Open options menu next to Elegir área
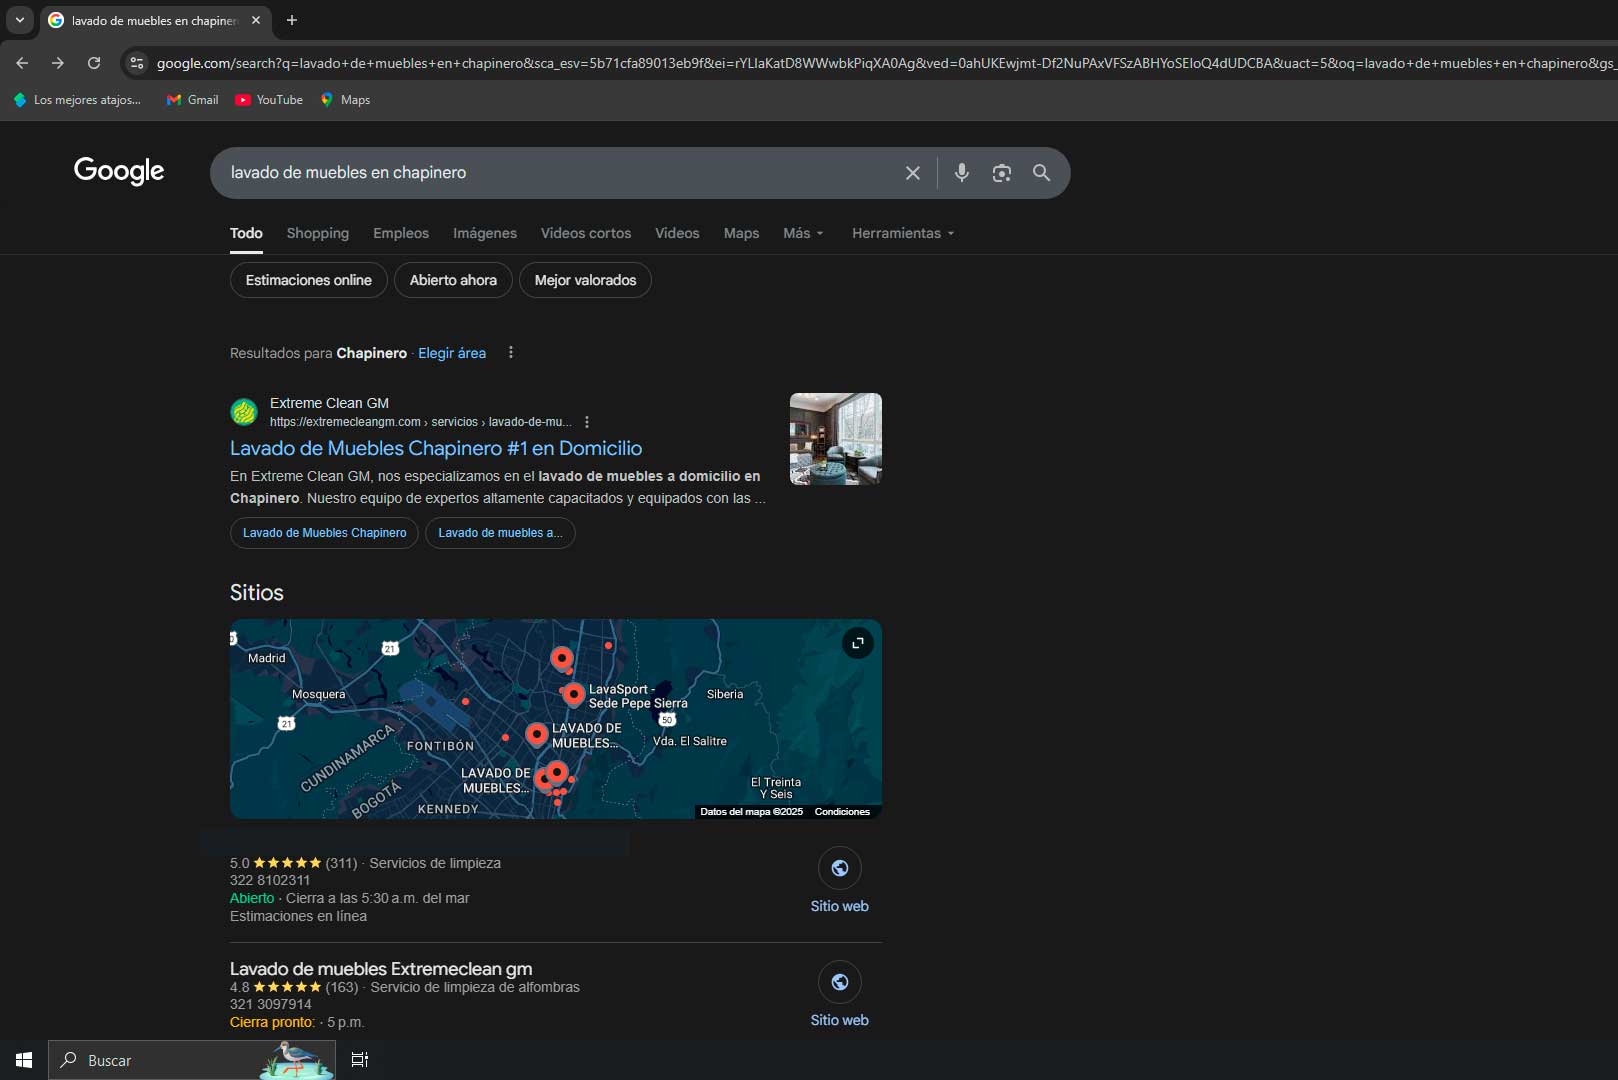This screenshot has height=1080, width=1618. click(x=511, y=353)
